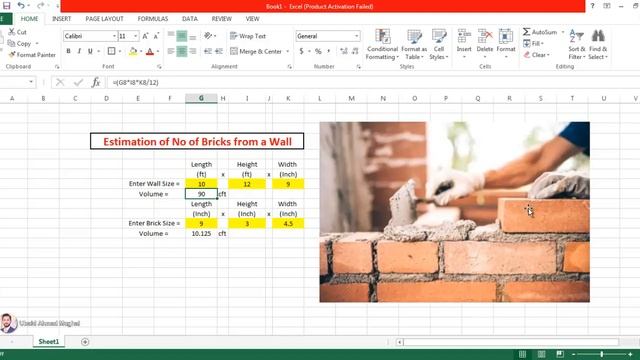Viewport: 640px width, 360px height.
Task: Expand the Clear dropdown
Action: [548, 55]
